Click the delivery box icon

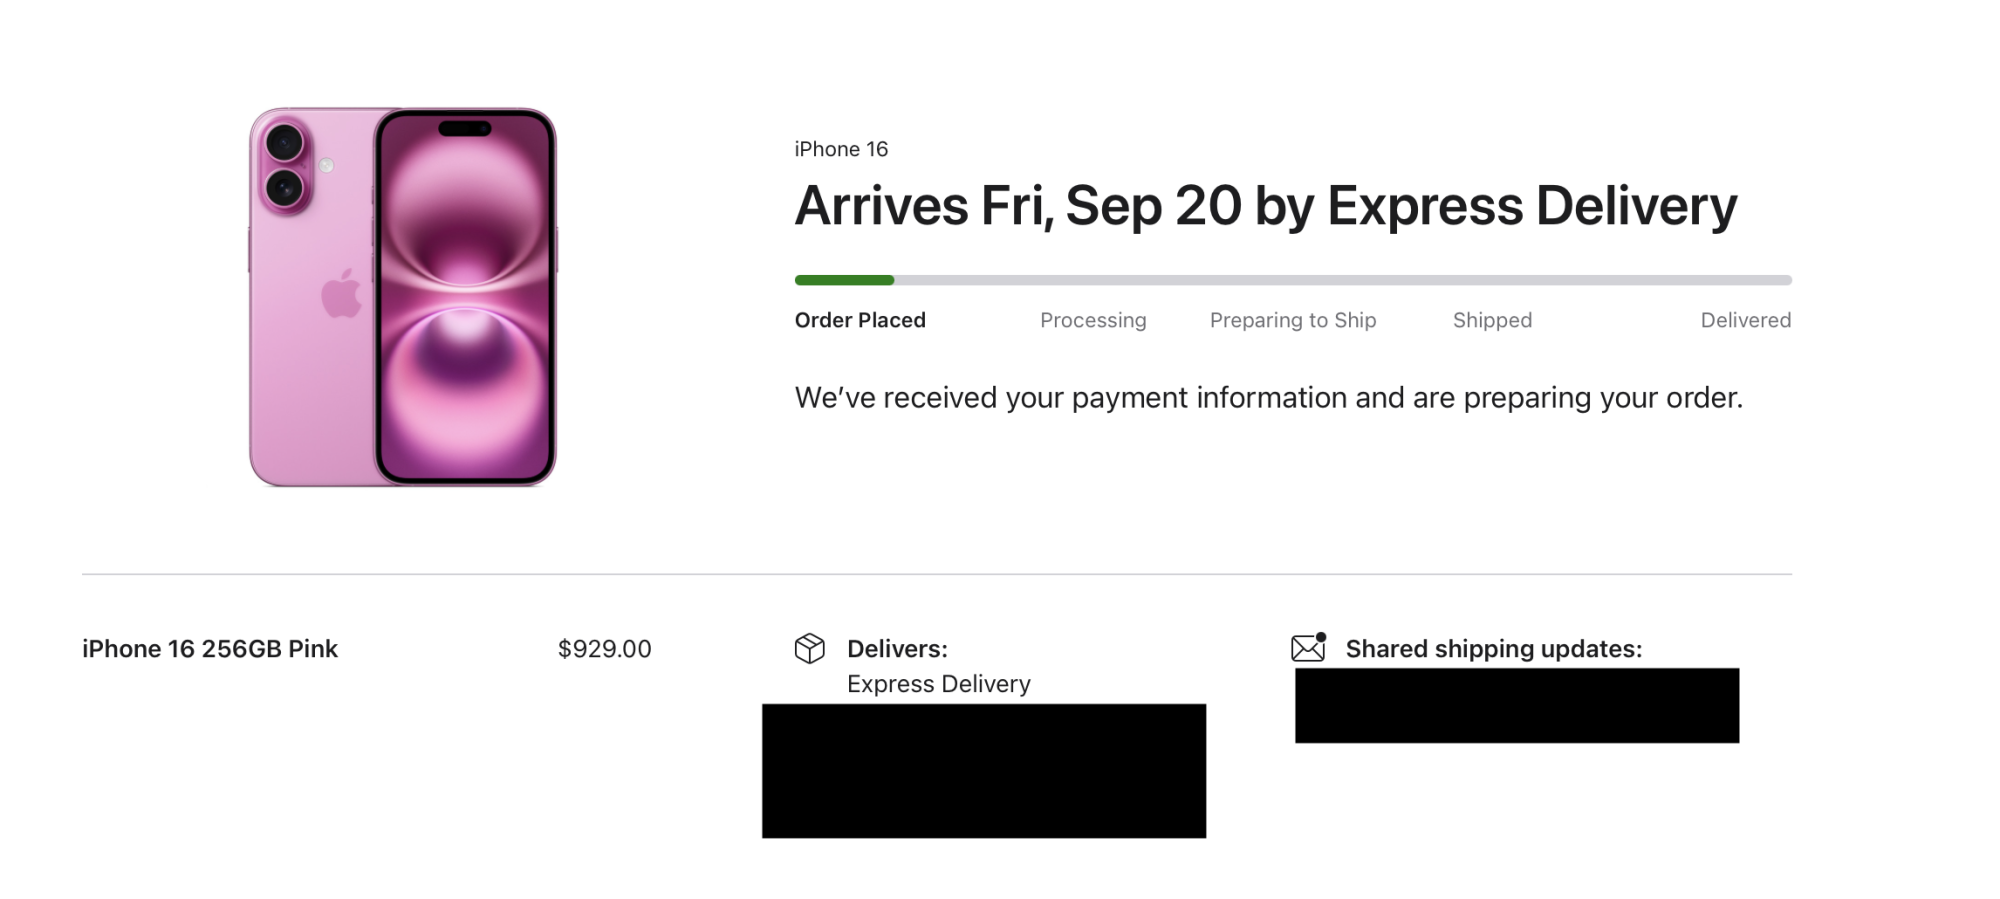click(809, 649)
